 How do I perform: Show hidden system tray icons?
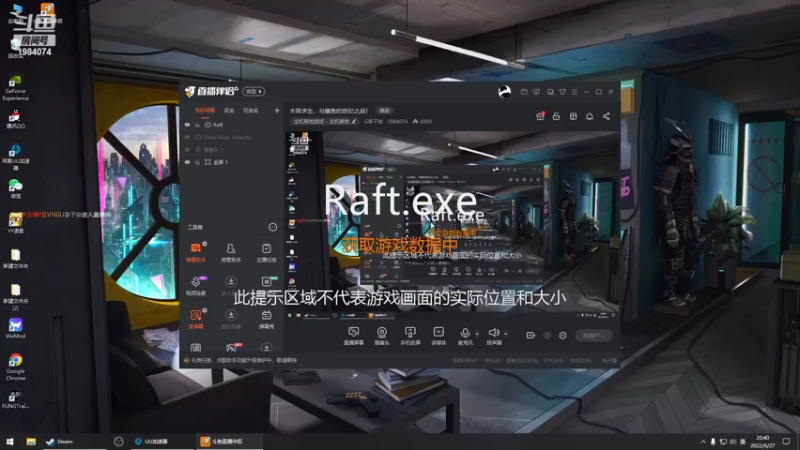pos(703,442)
